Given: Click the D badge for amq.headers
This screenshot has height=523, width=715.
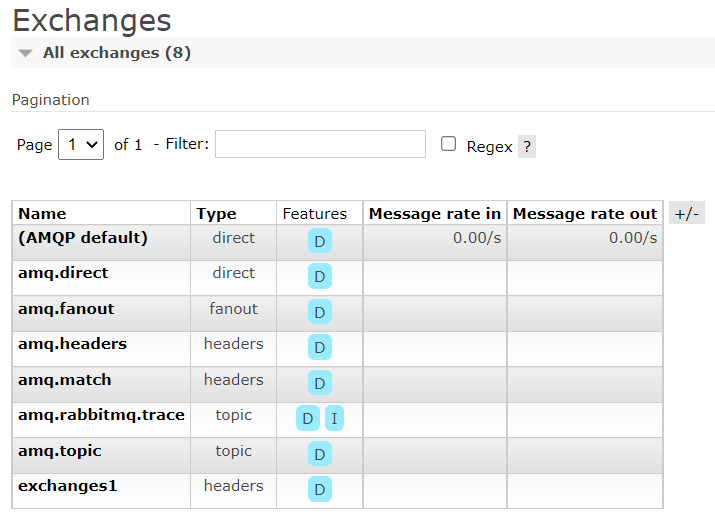Looking at the screenshot, I should click(320, 347).
